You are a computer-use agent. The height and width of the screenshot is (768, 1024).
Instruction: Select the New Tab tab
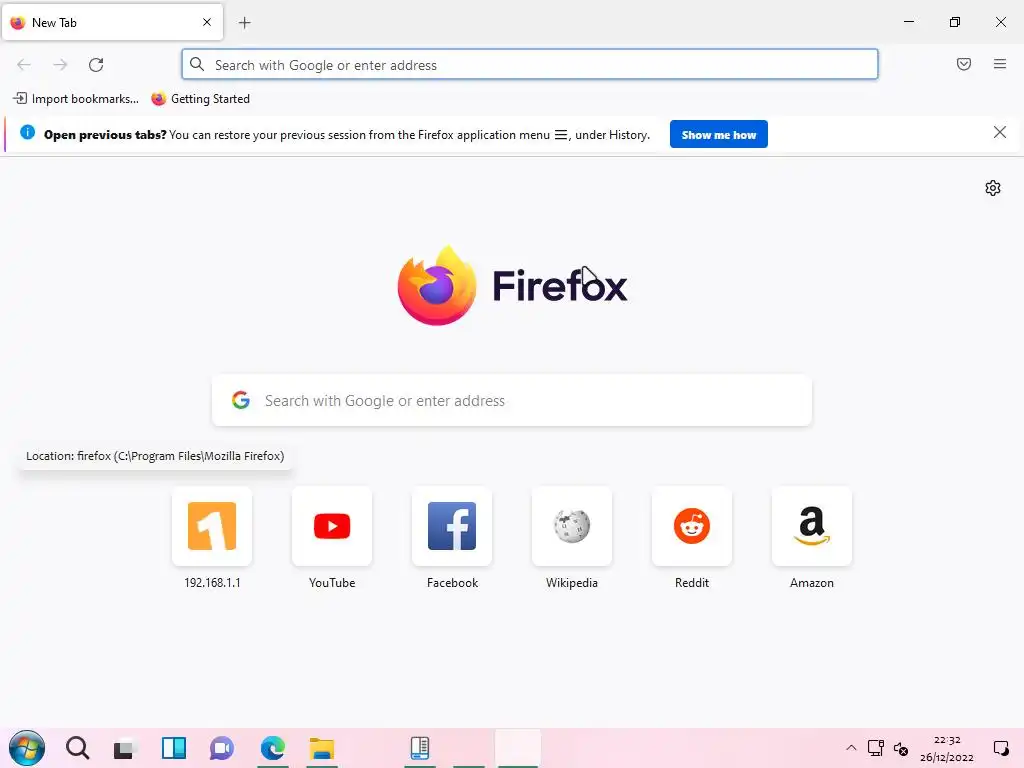click(x=112, y=22)
